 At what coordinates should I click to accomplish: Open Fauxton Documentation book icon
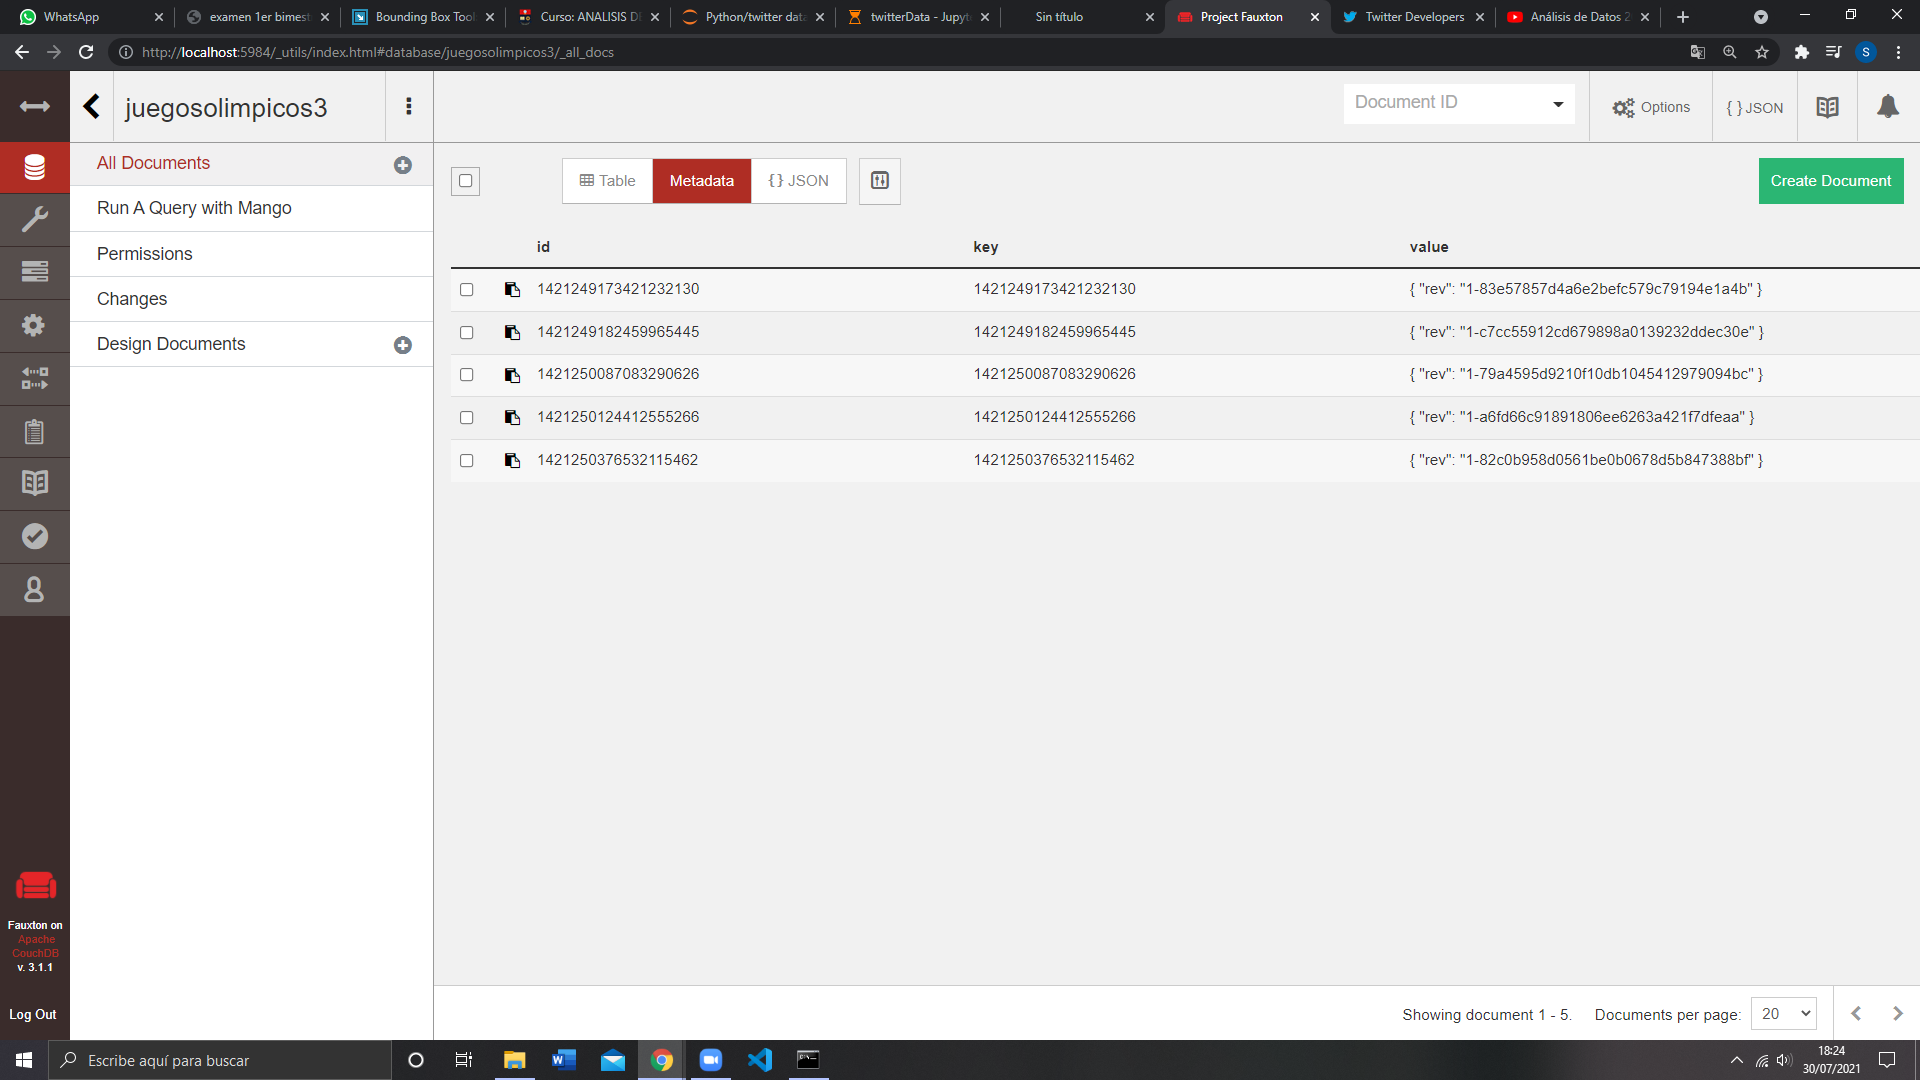pos(34,483)
